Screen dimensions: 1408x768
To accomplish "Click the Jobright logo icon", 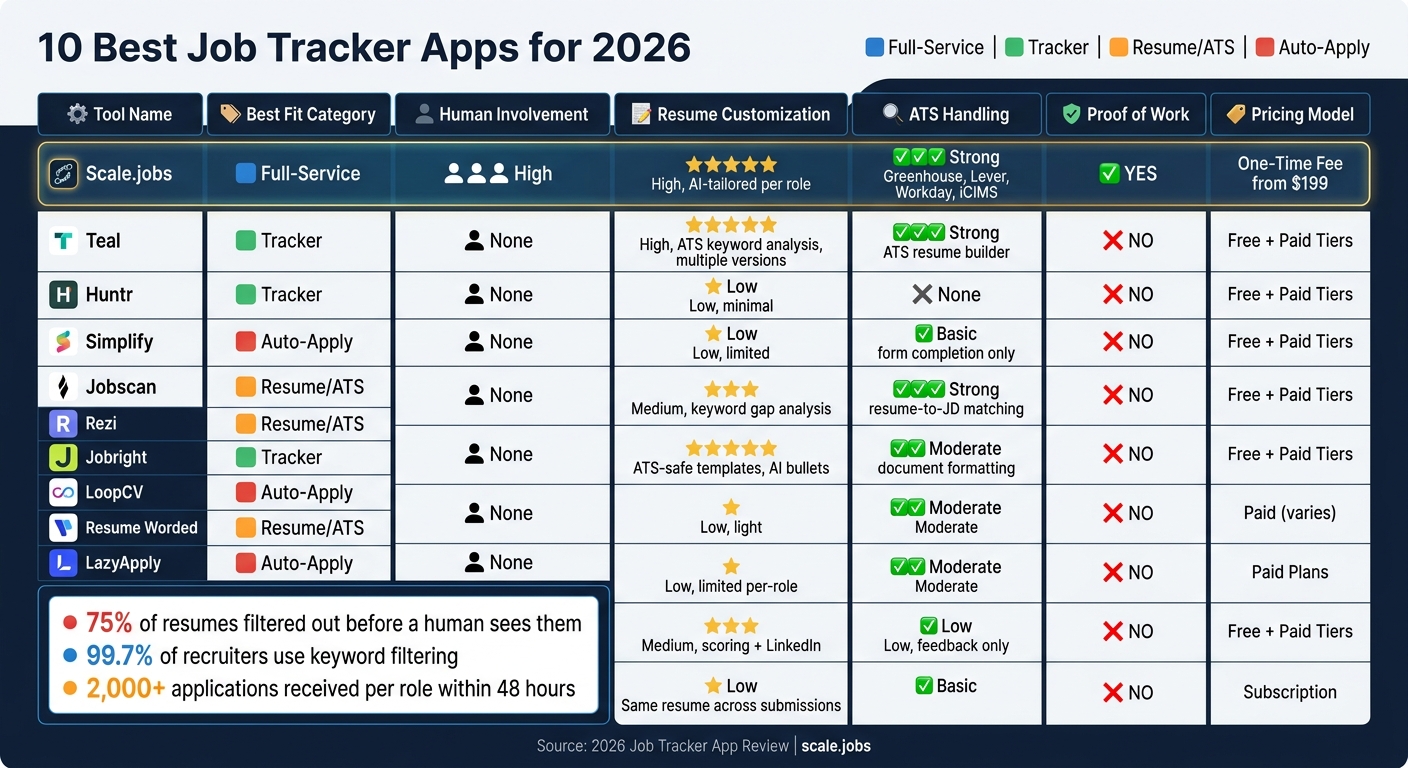I will tap(64, 458).
